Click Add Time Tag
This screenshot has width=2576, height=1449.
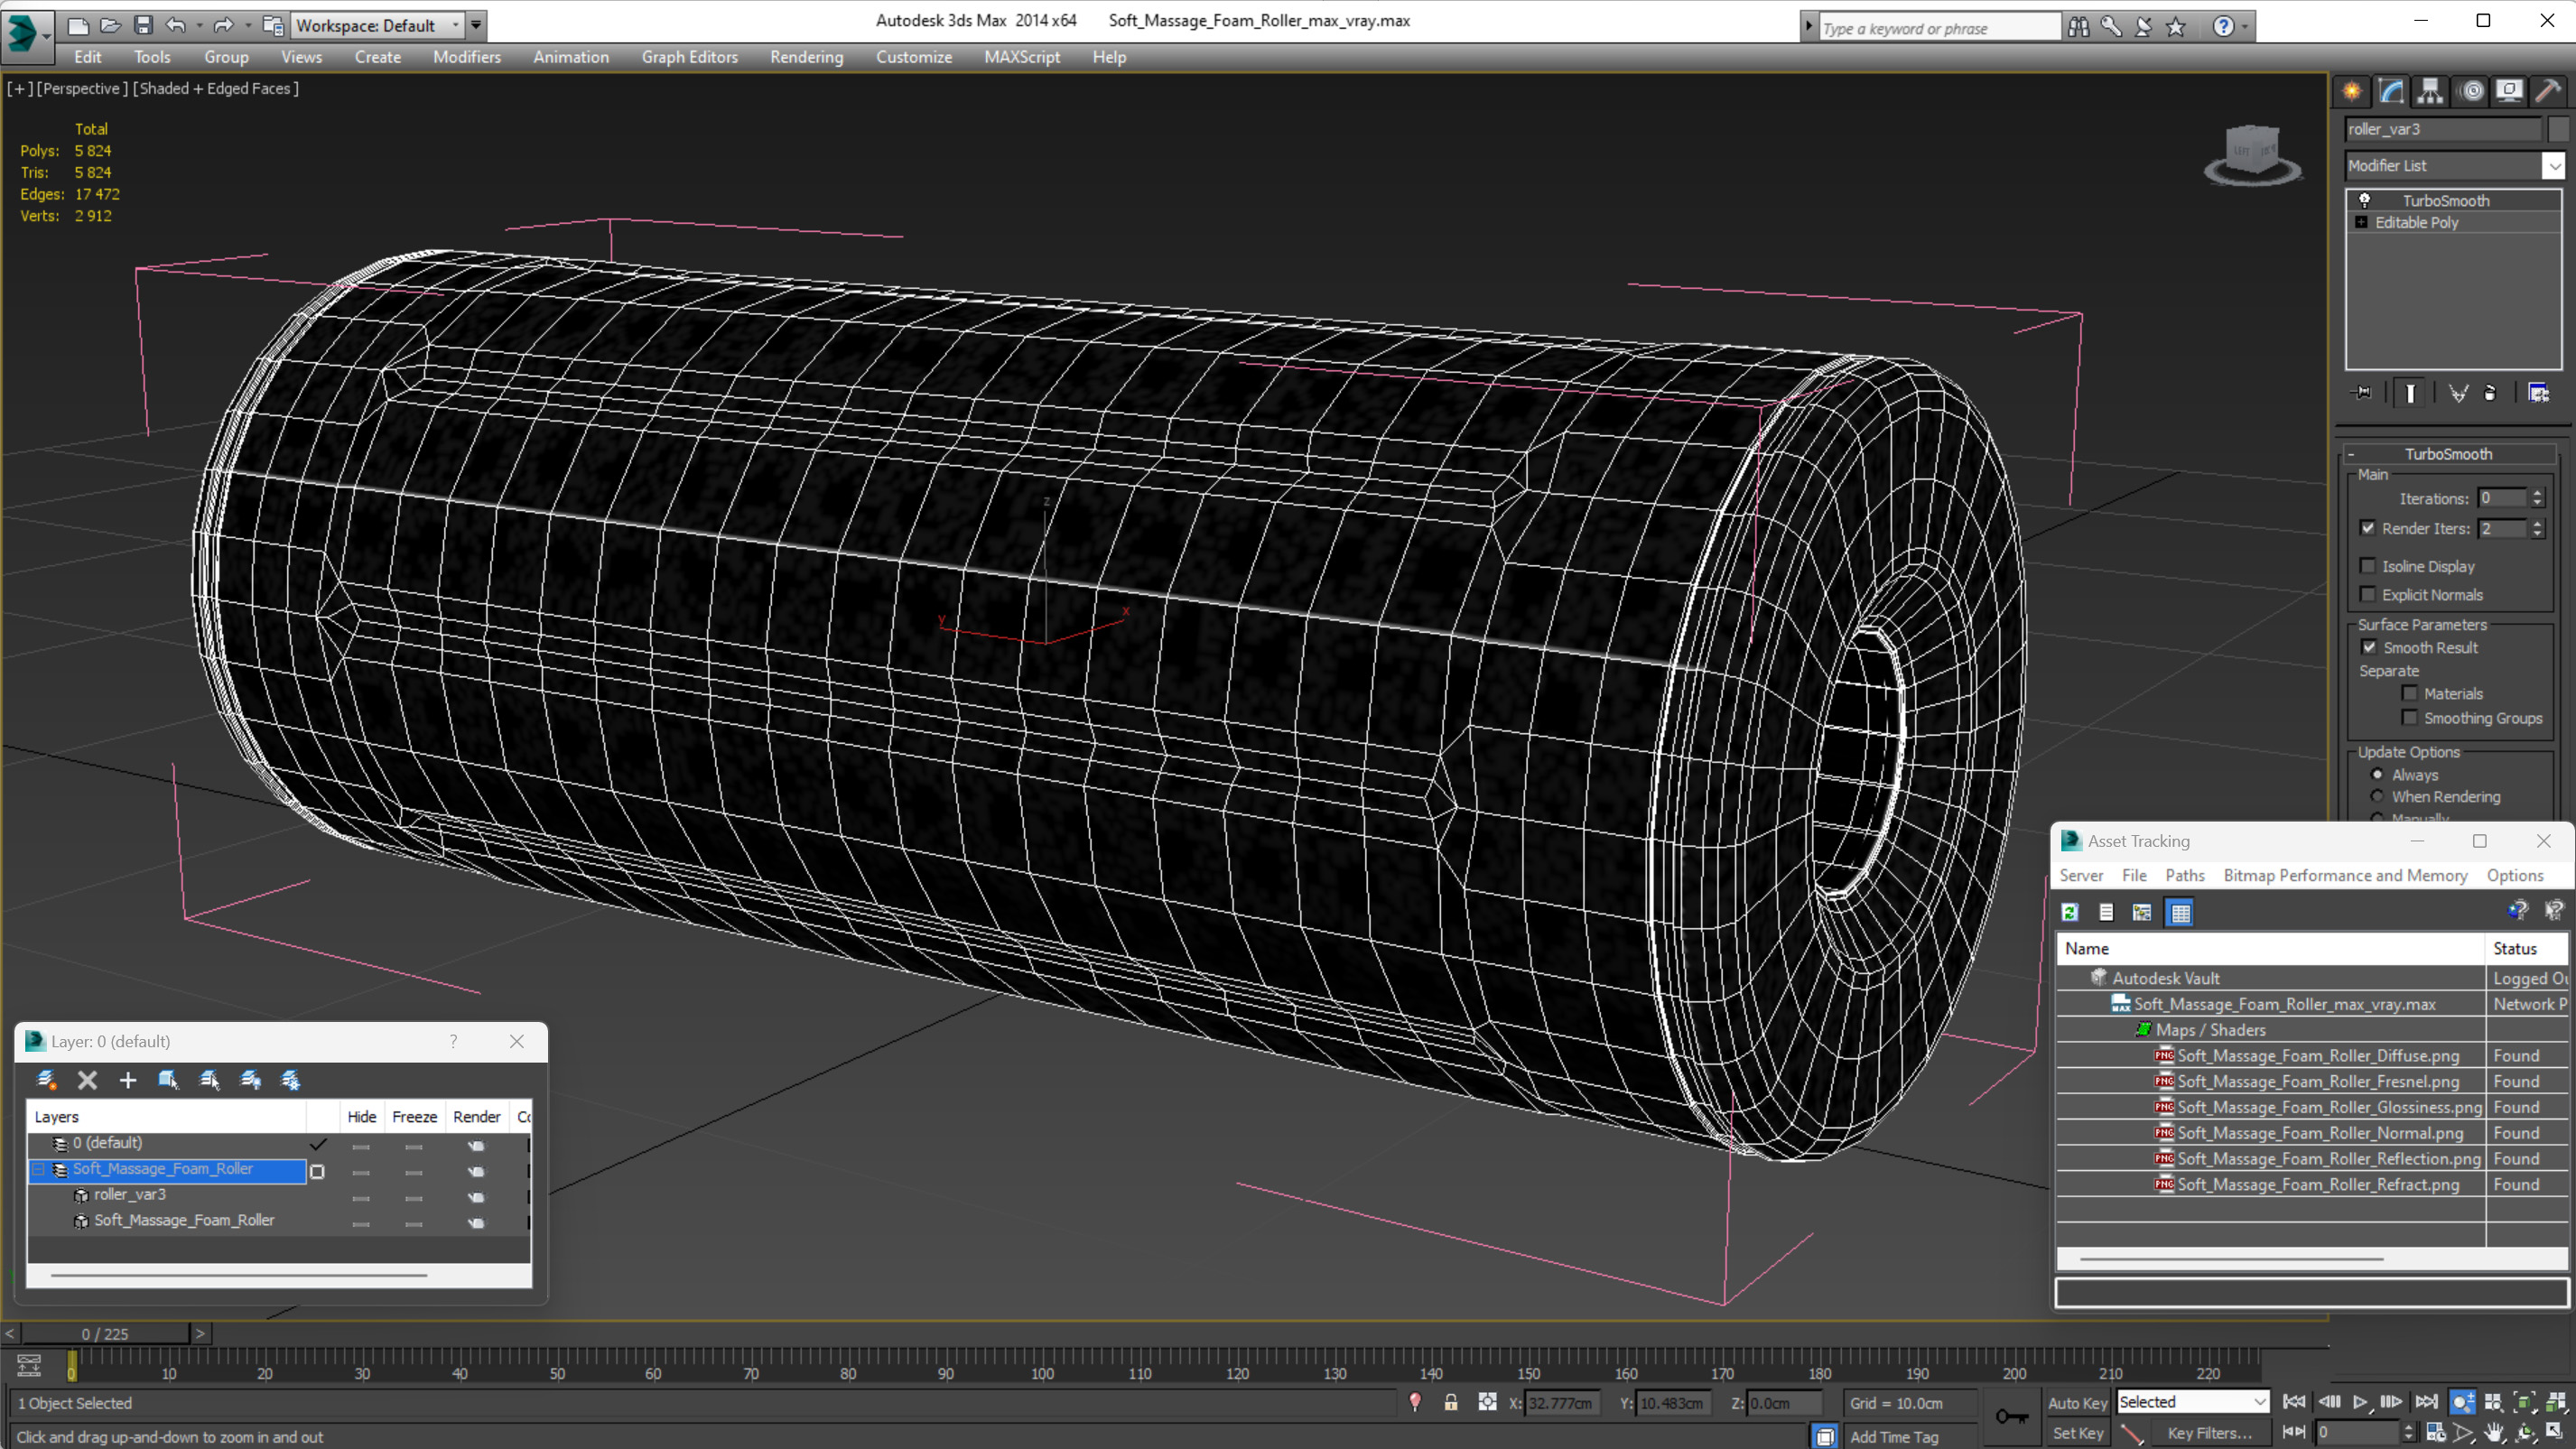[1893, 1436]
